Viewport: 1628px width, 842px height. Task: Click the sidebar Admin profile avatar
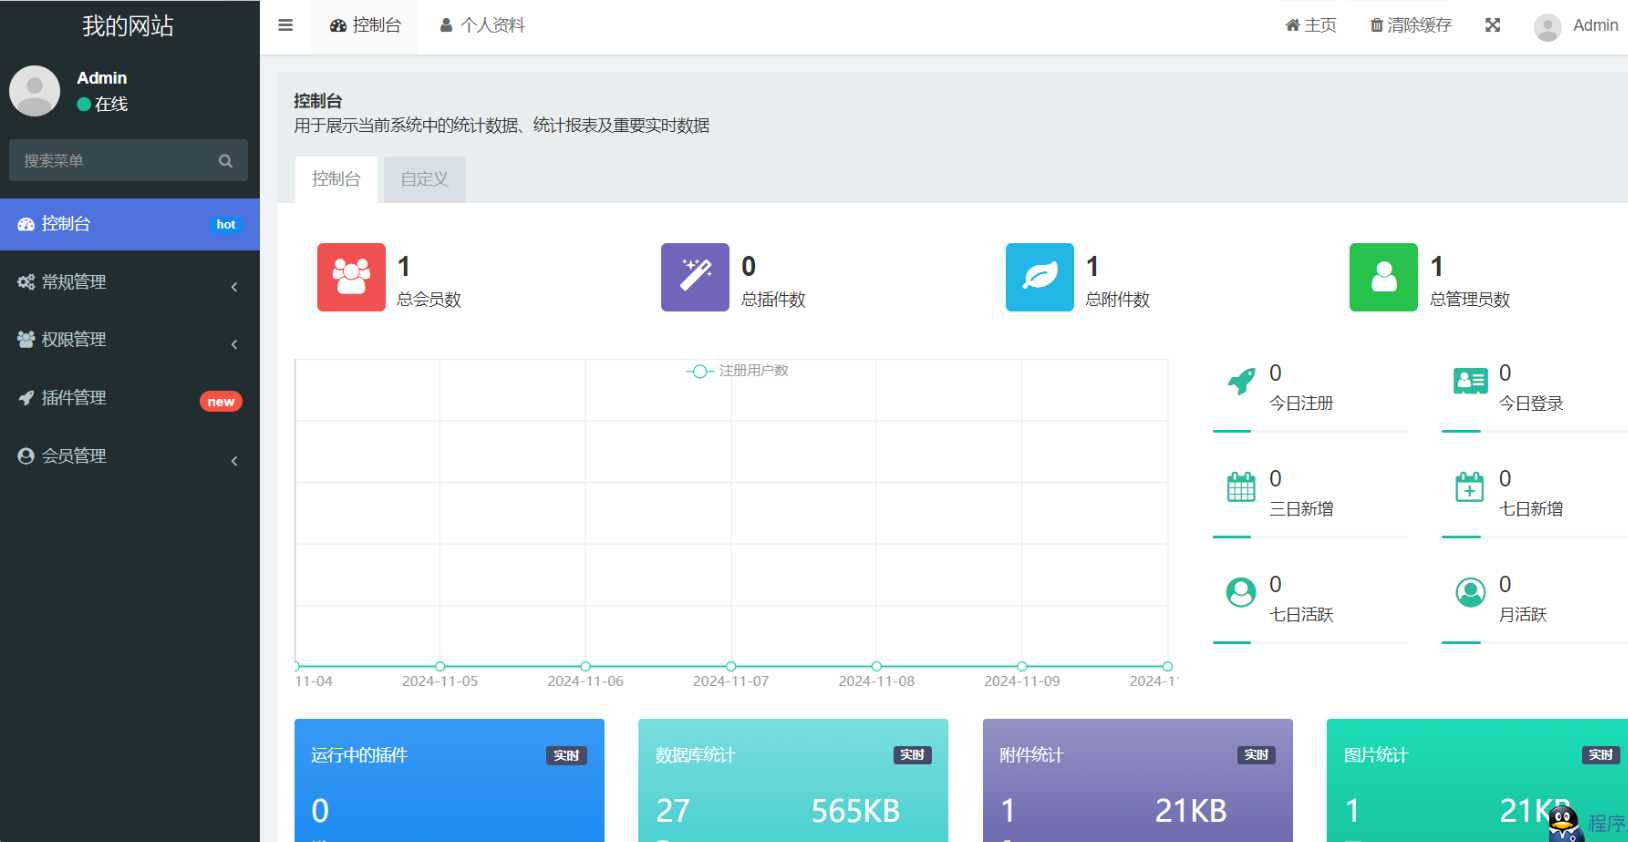(34, 91)
